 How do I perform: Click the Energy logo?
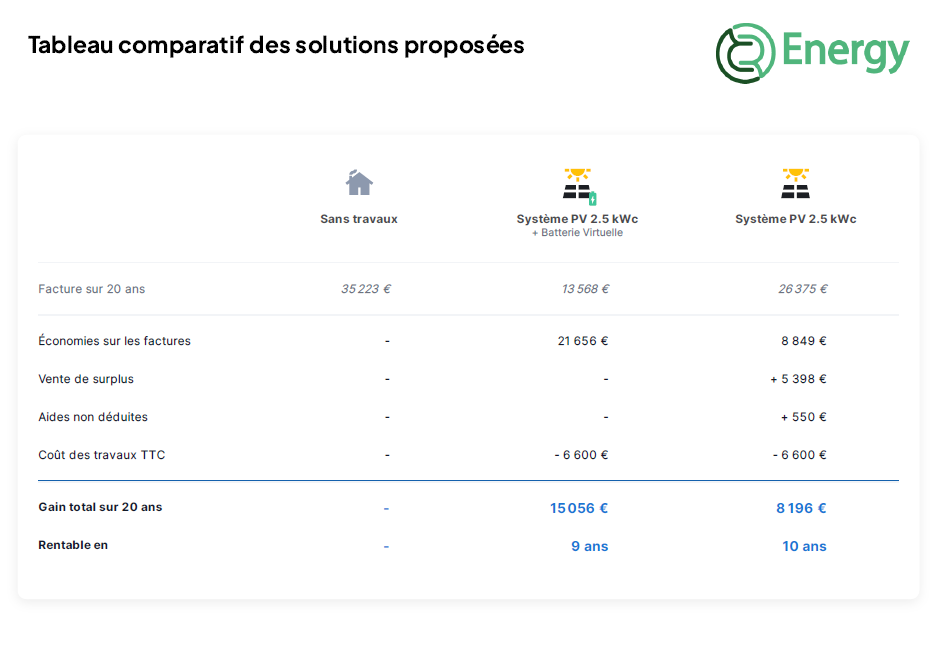point(813,53)
